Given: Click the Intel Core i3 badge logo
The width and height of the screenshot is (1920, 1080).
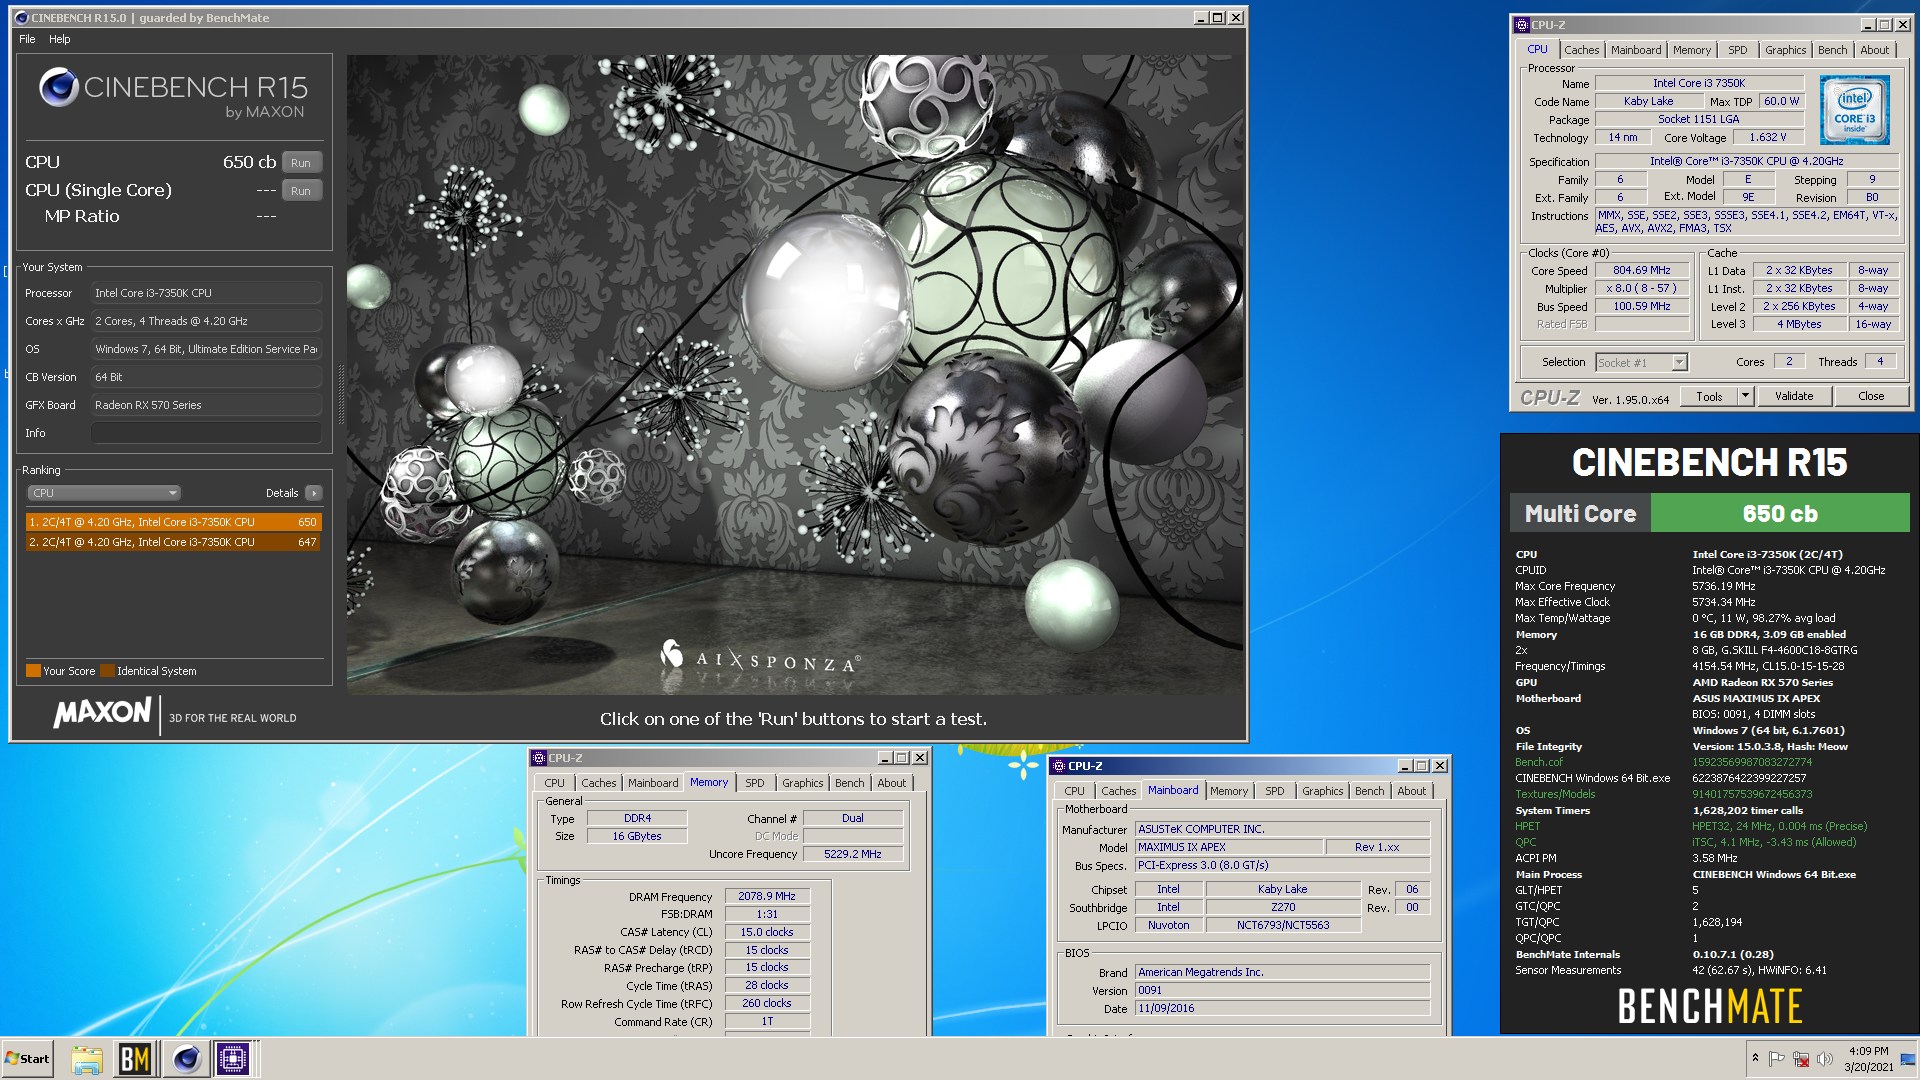Looking at the screenshot, I should point(1854,110).
